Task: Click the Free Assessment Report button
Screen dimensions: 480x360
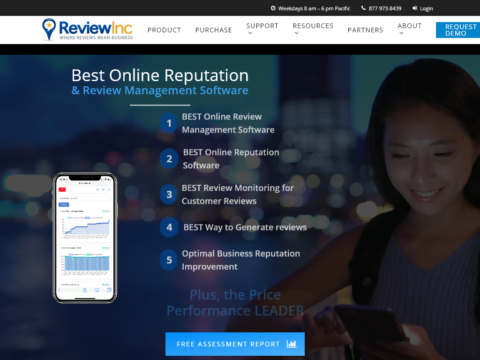Action: 235,344
